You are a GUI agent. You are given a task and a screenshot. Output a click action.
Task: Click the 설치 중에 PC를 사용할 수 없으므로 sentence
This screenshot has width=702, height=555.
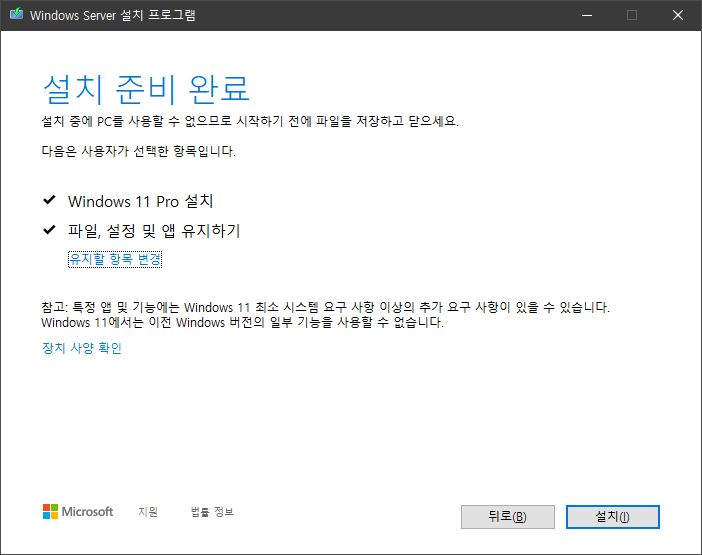coord(250,121)
